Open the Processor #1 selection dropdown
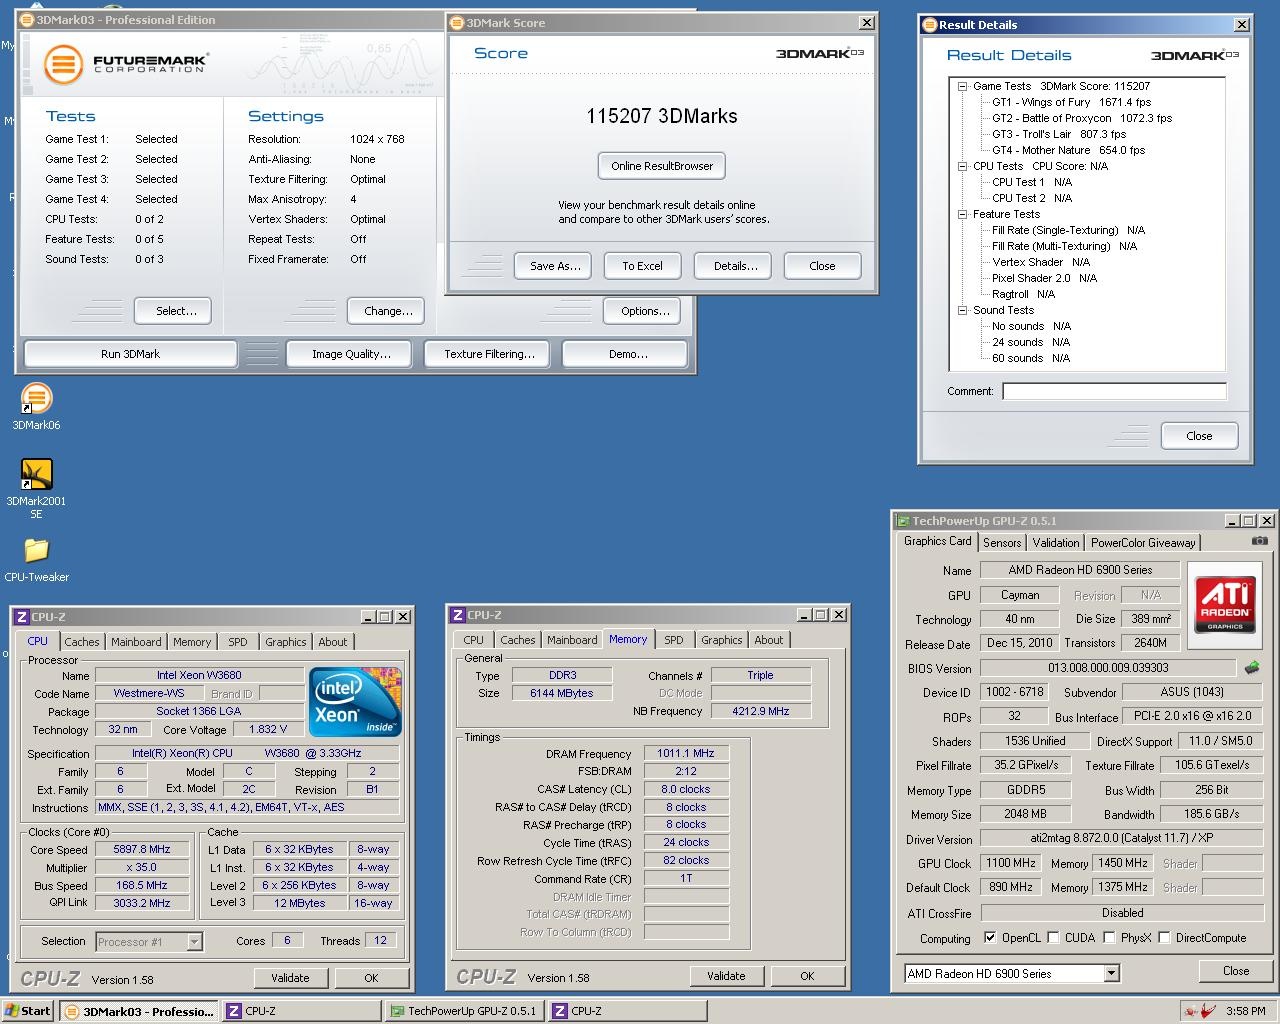 pos(194,942)
